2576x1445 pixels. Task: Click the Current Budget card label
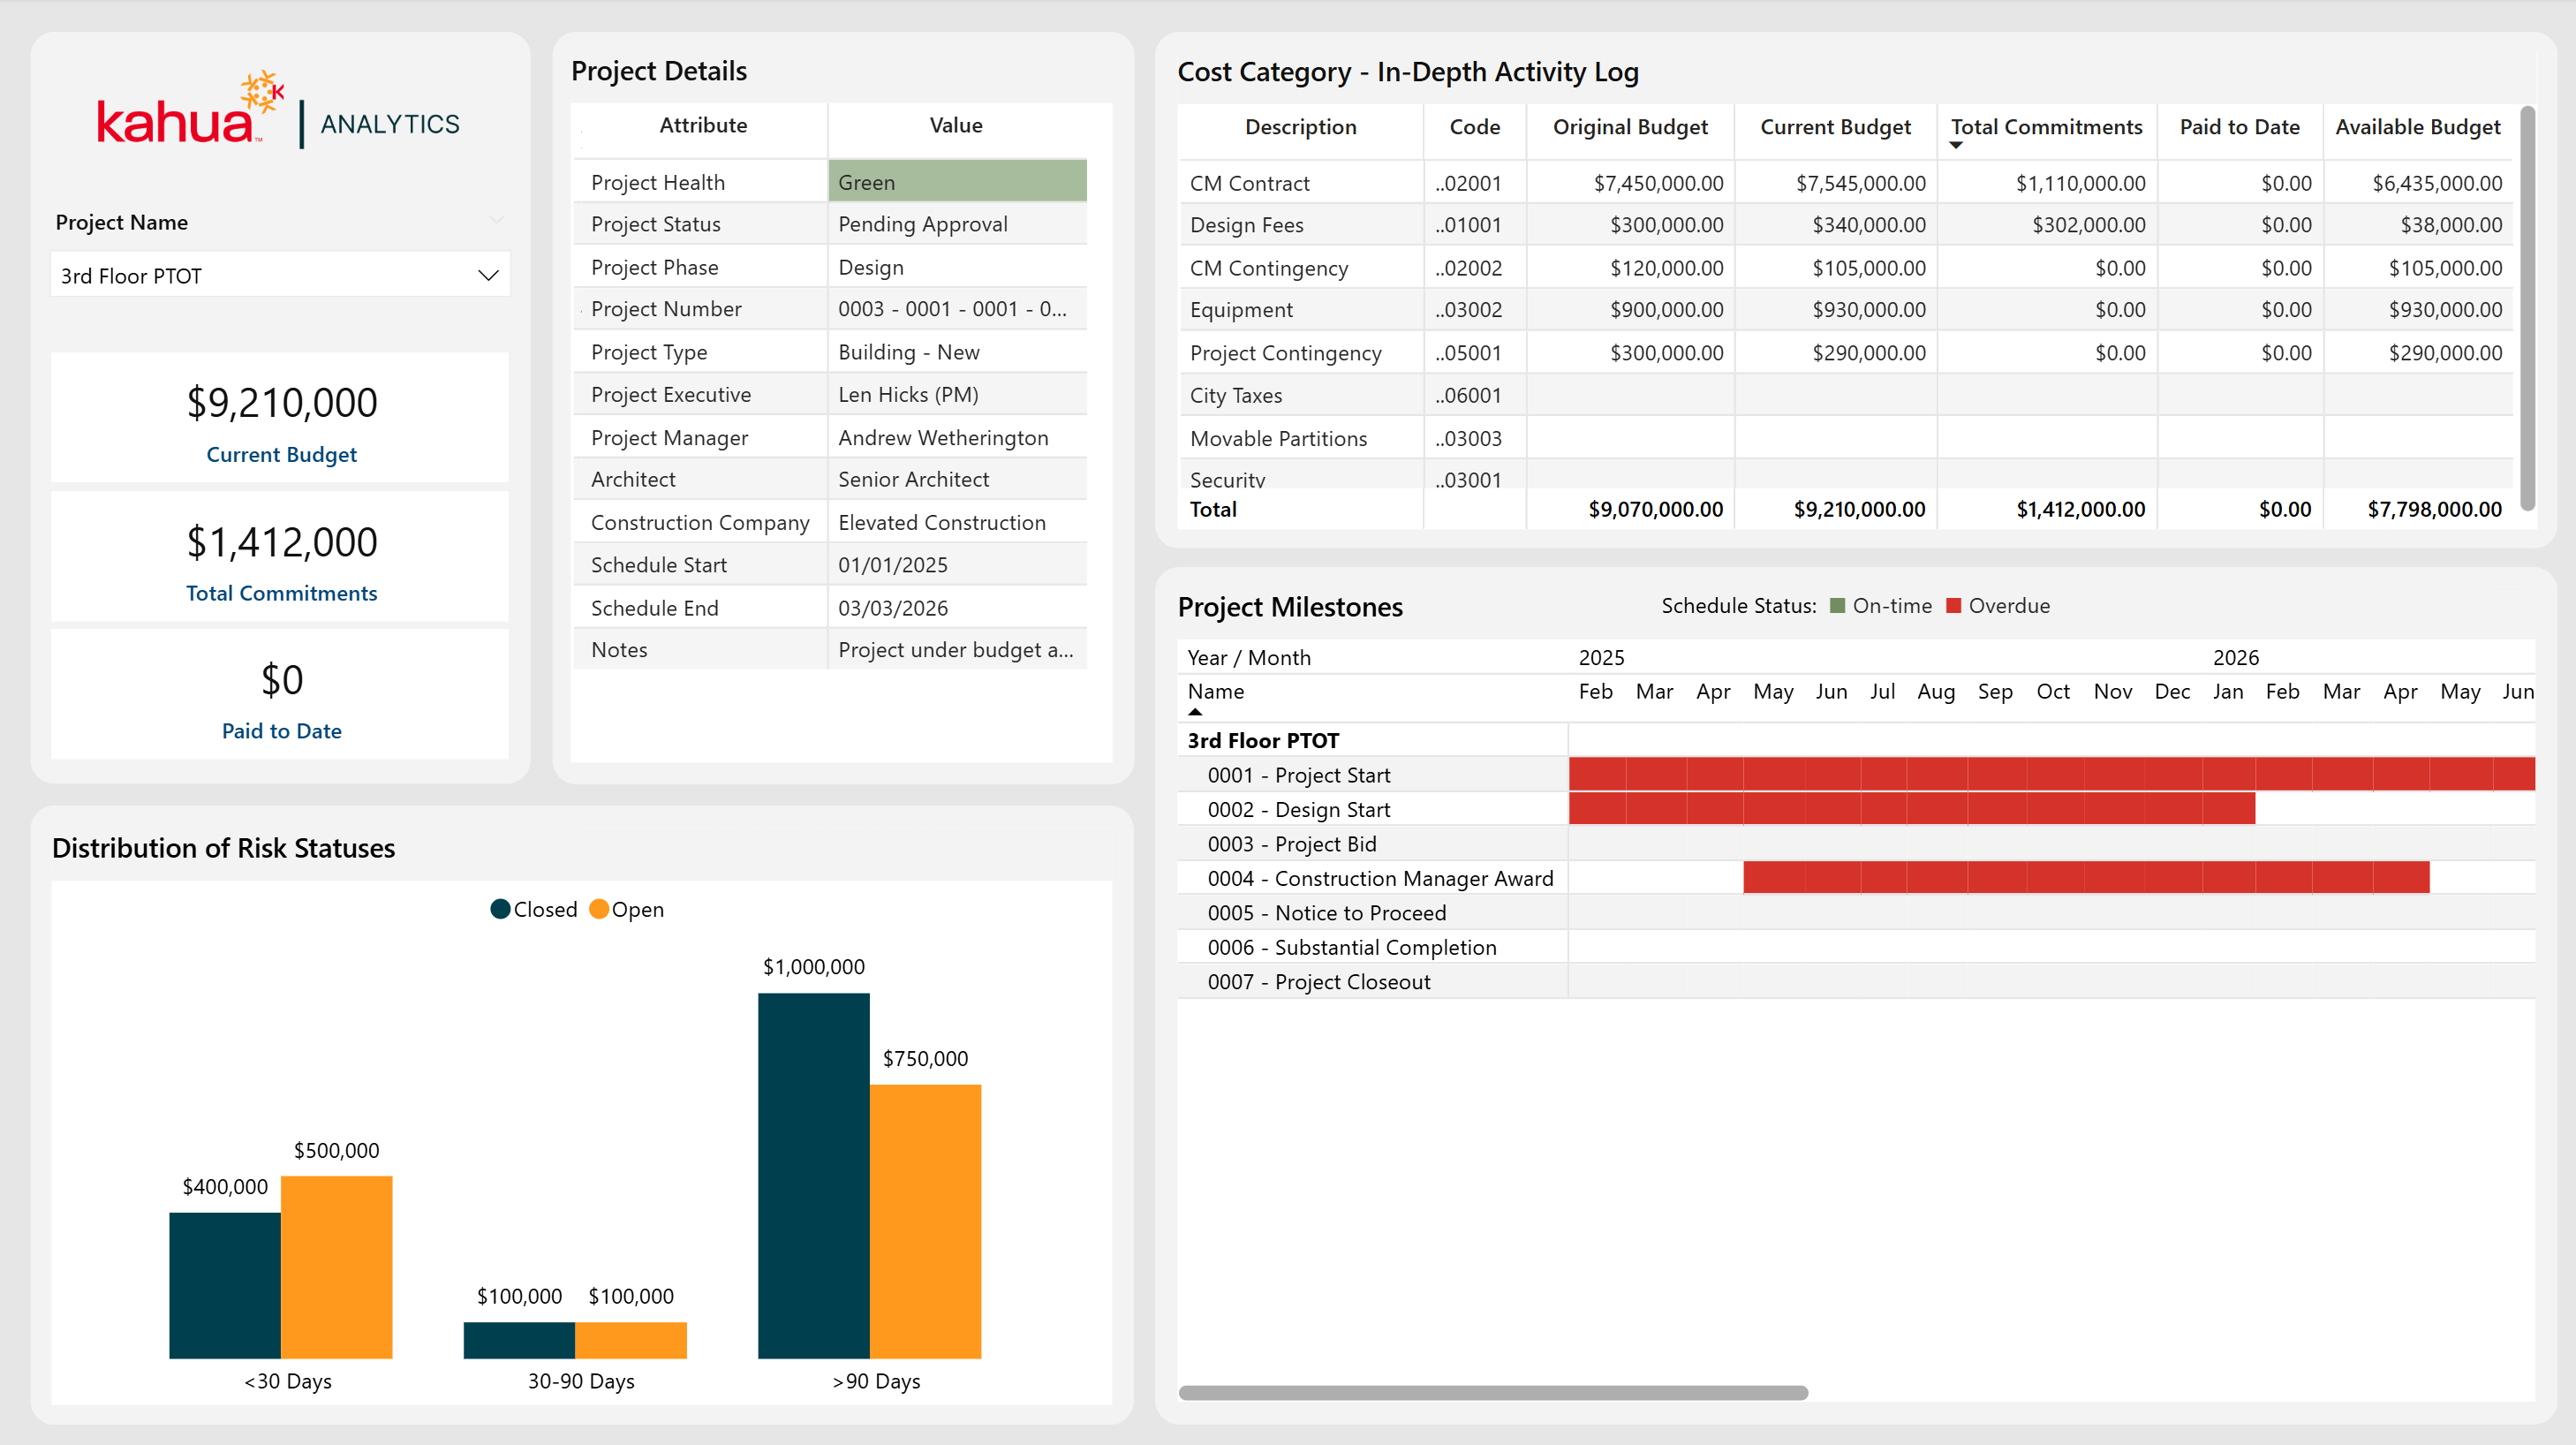pyautogui.click(x=281, y=454)
